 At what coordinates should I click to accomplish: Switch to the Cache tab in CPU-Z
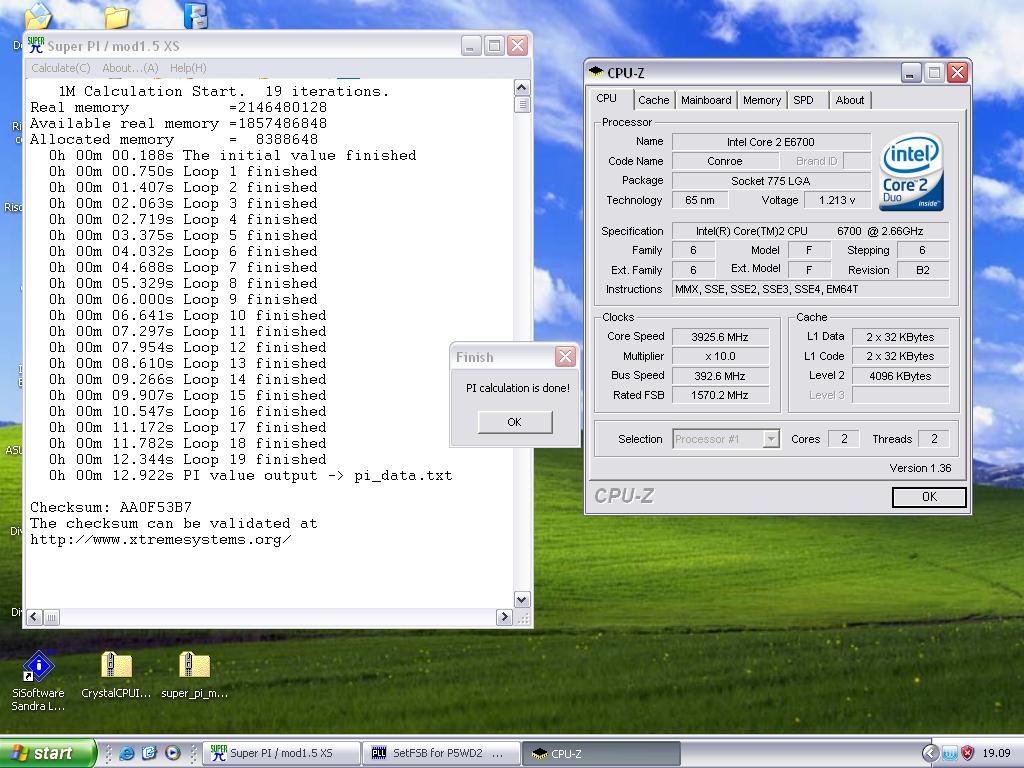[654, 100]
